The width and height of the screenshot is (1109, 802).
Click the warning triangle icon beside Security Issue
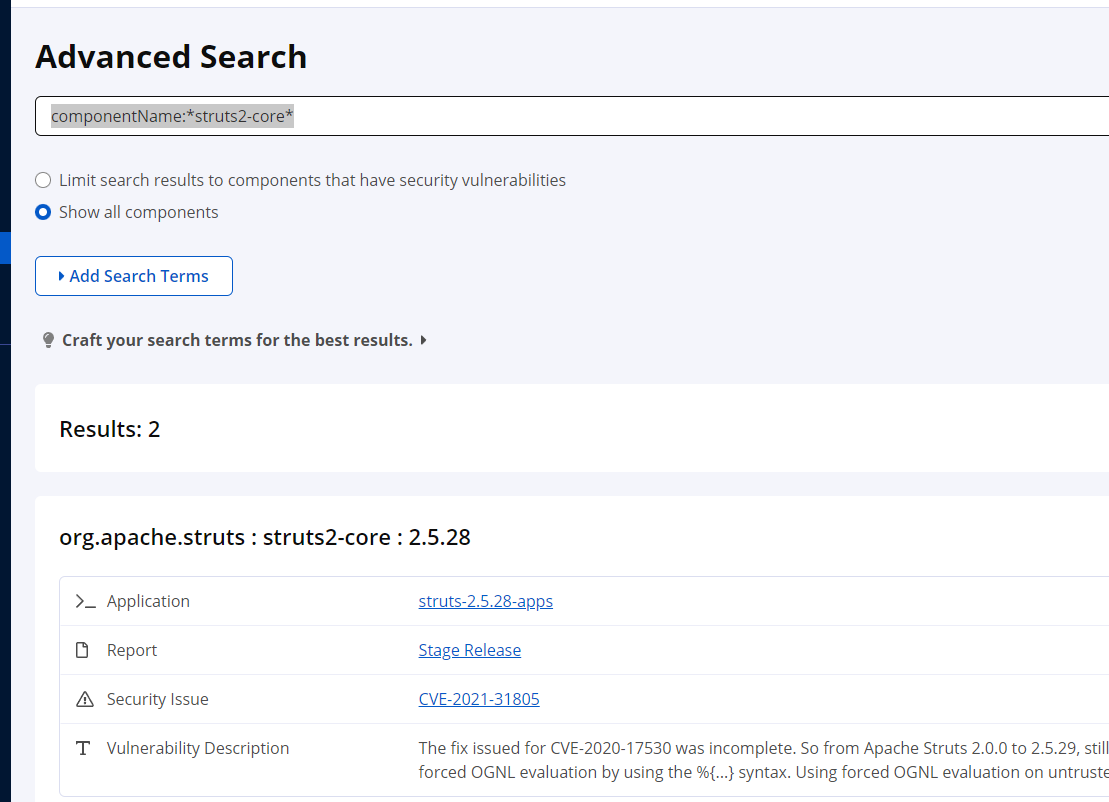pos(85,700)
